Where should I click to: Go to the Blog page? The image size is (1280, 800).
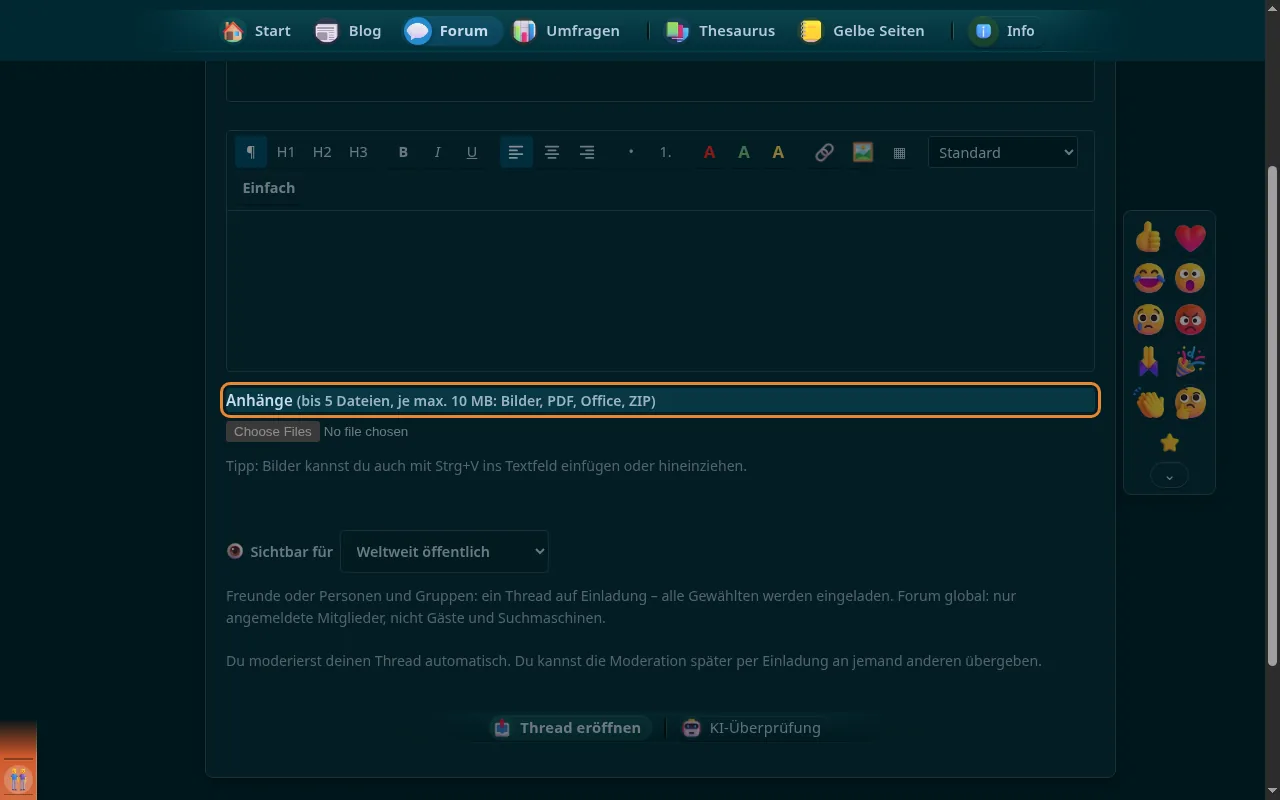(348, 31)
